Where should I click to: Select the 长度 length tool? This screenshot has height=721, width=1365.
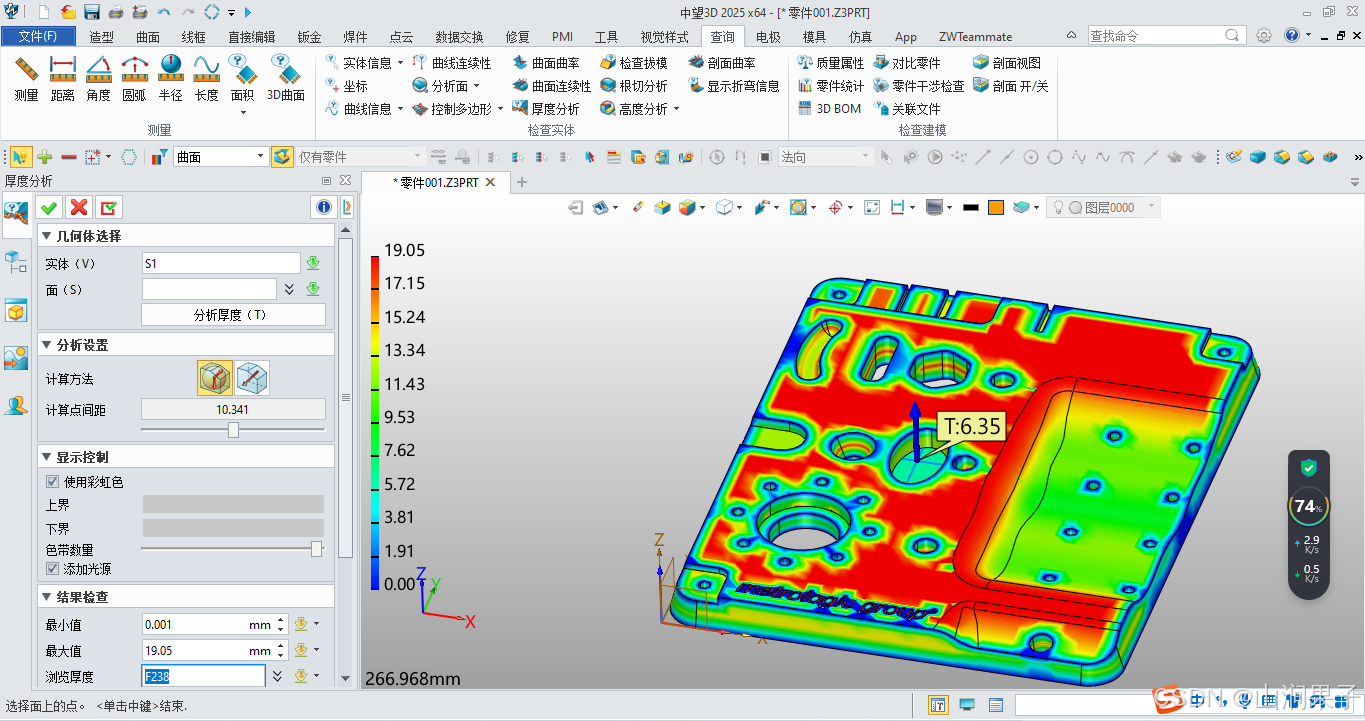click(x=206, y=79)
